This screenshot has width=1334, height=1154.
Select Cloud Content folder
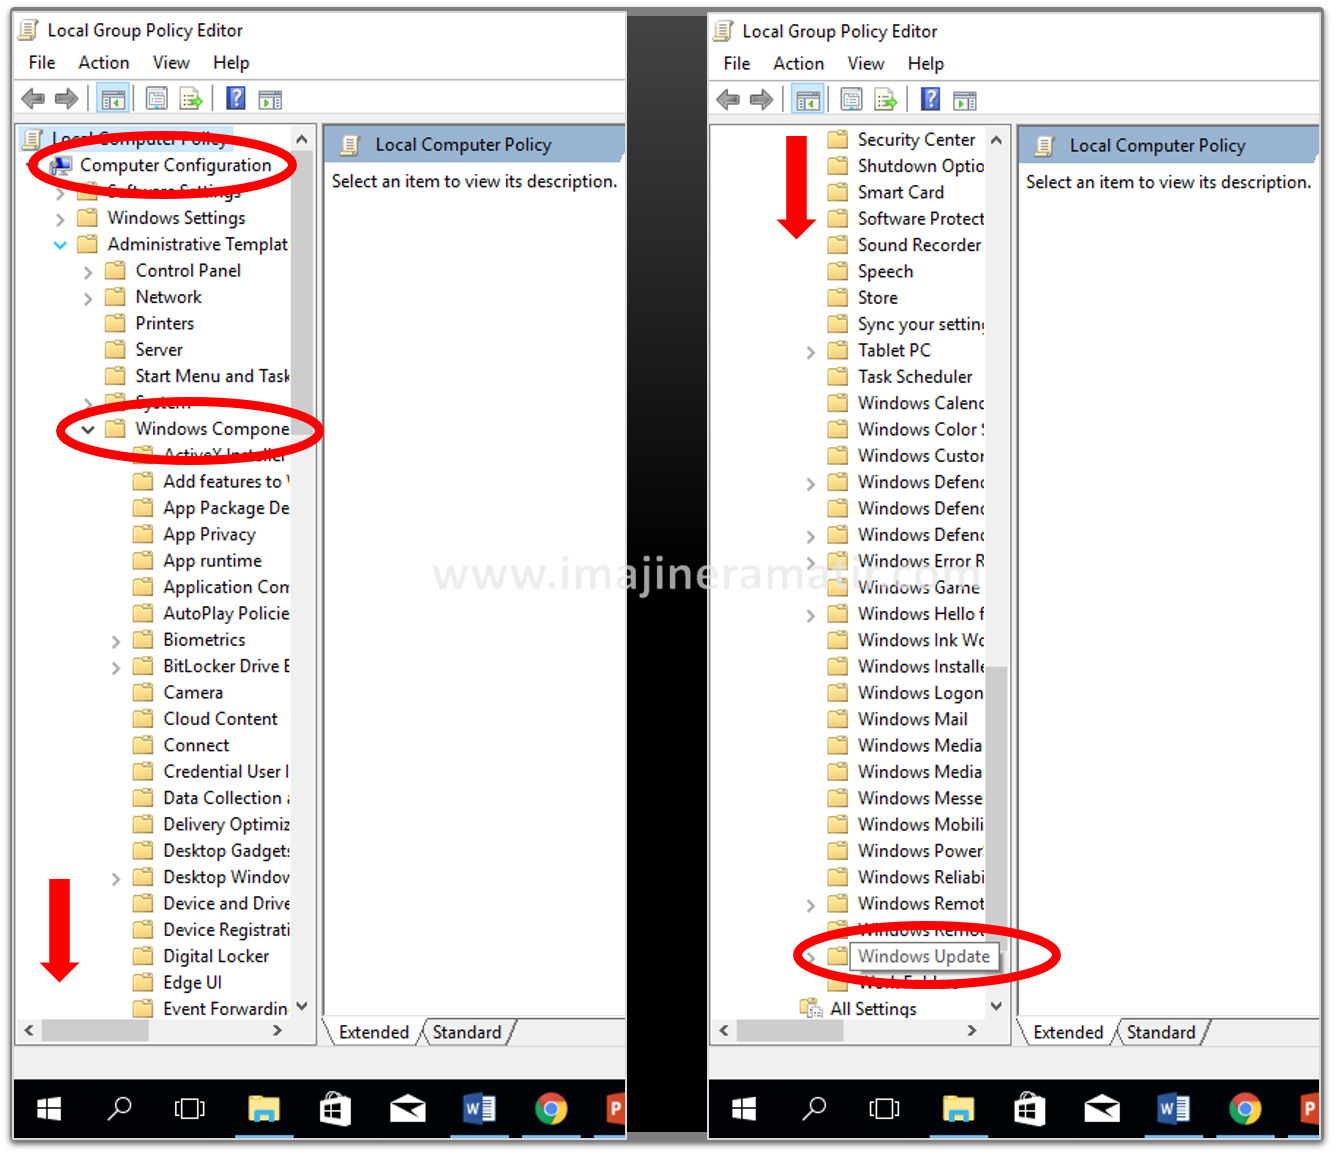(x=220, y=718)
